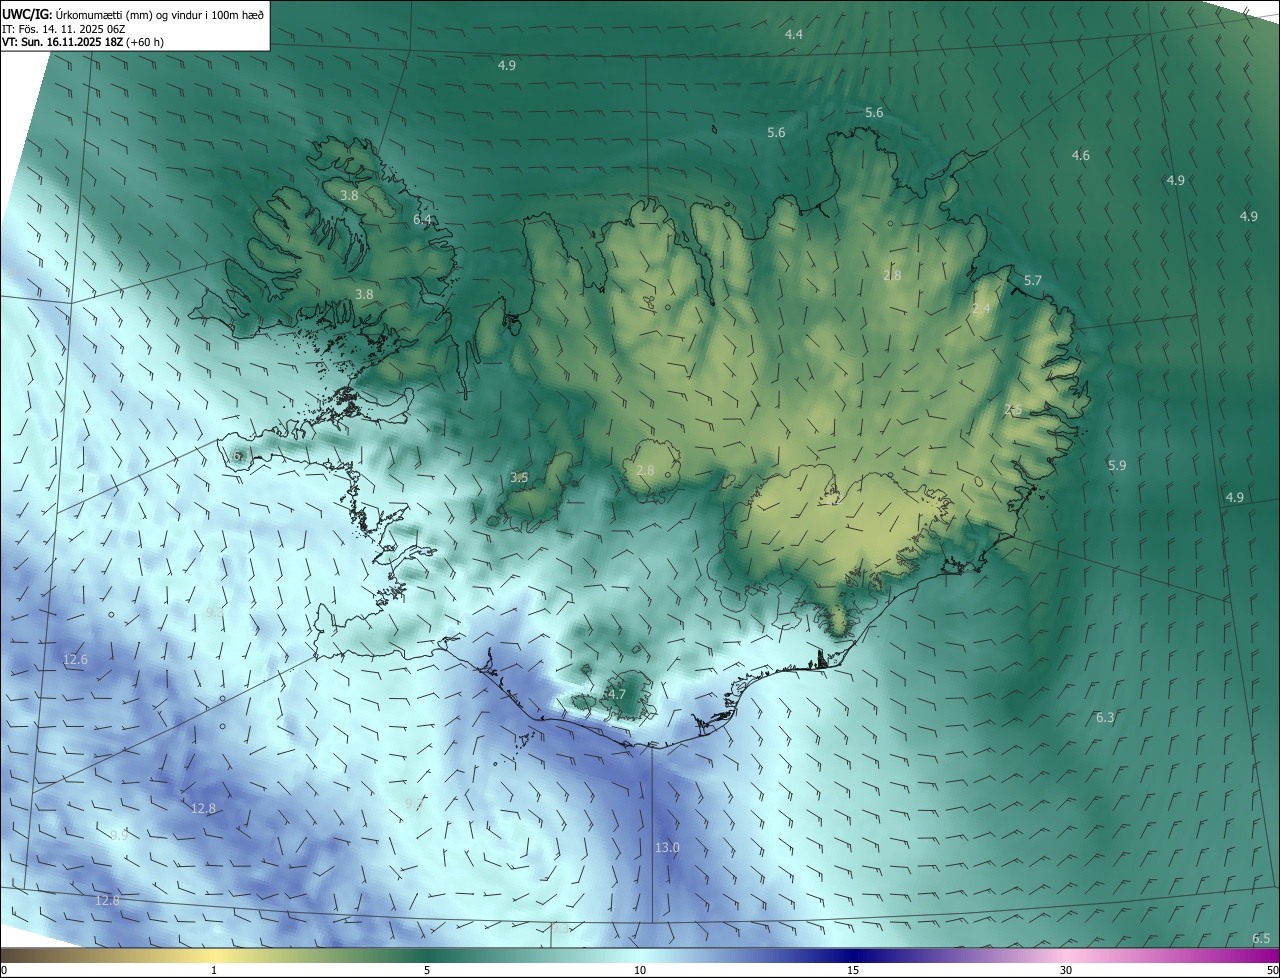Click the 50 tick on the color scale
Viewport: 1280px width, 978px height.
coord(1272,970)
